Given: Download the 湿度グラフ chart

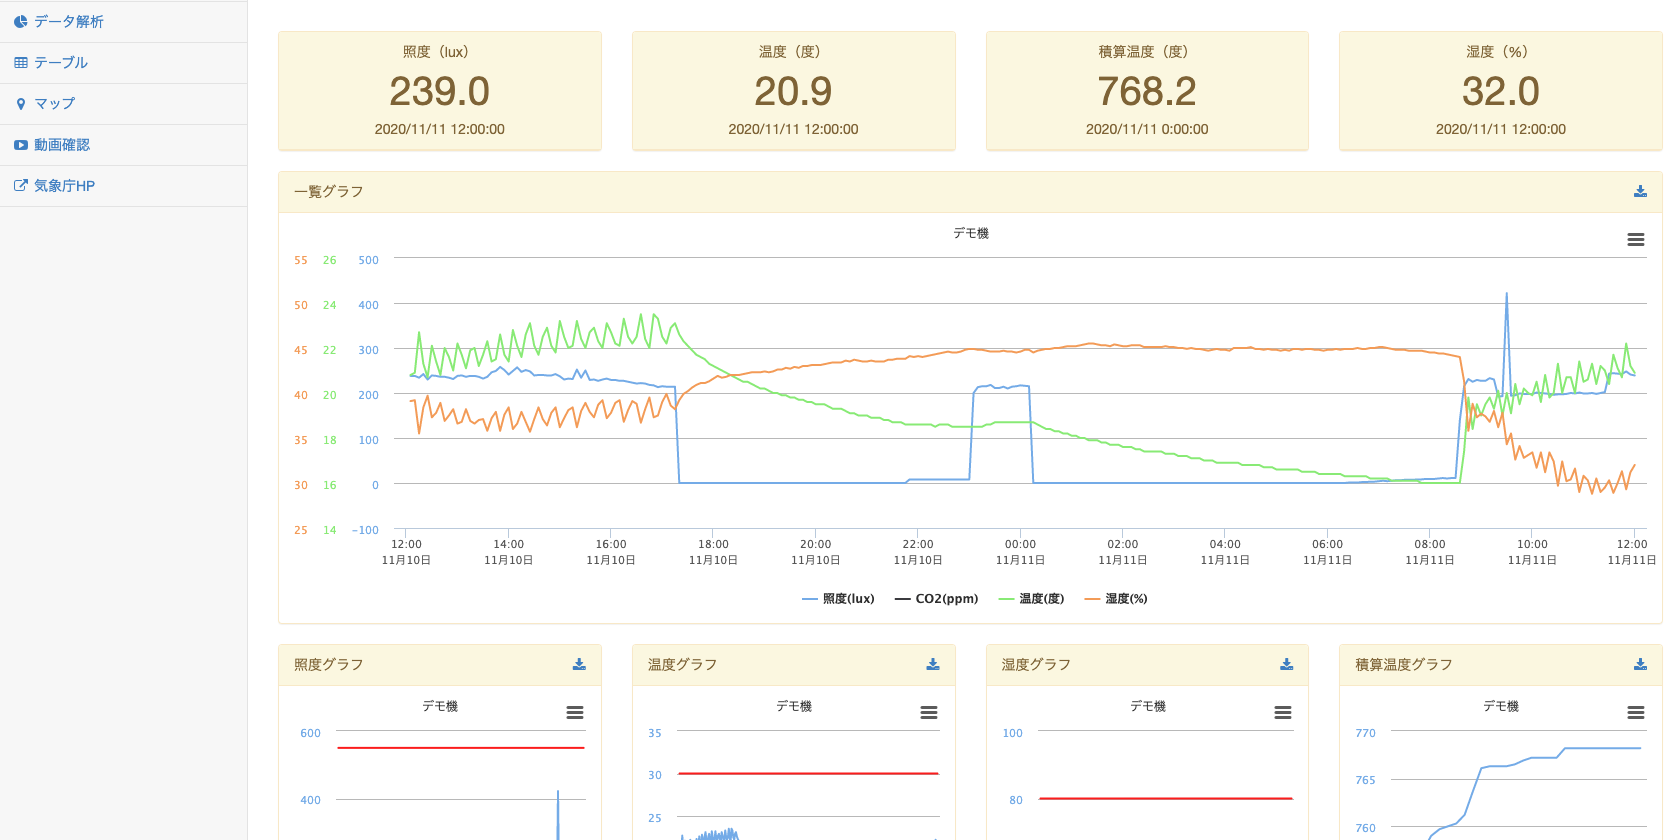Looking at the screenshot, I should coord(1287,664).
